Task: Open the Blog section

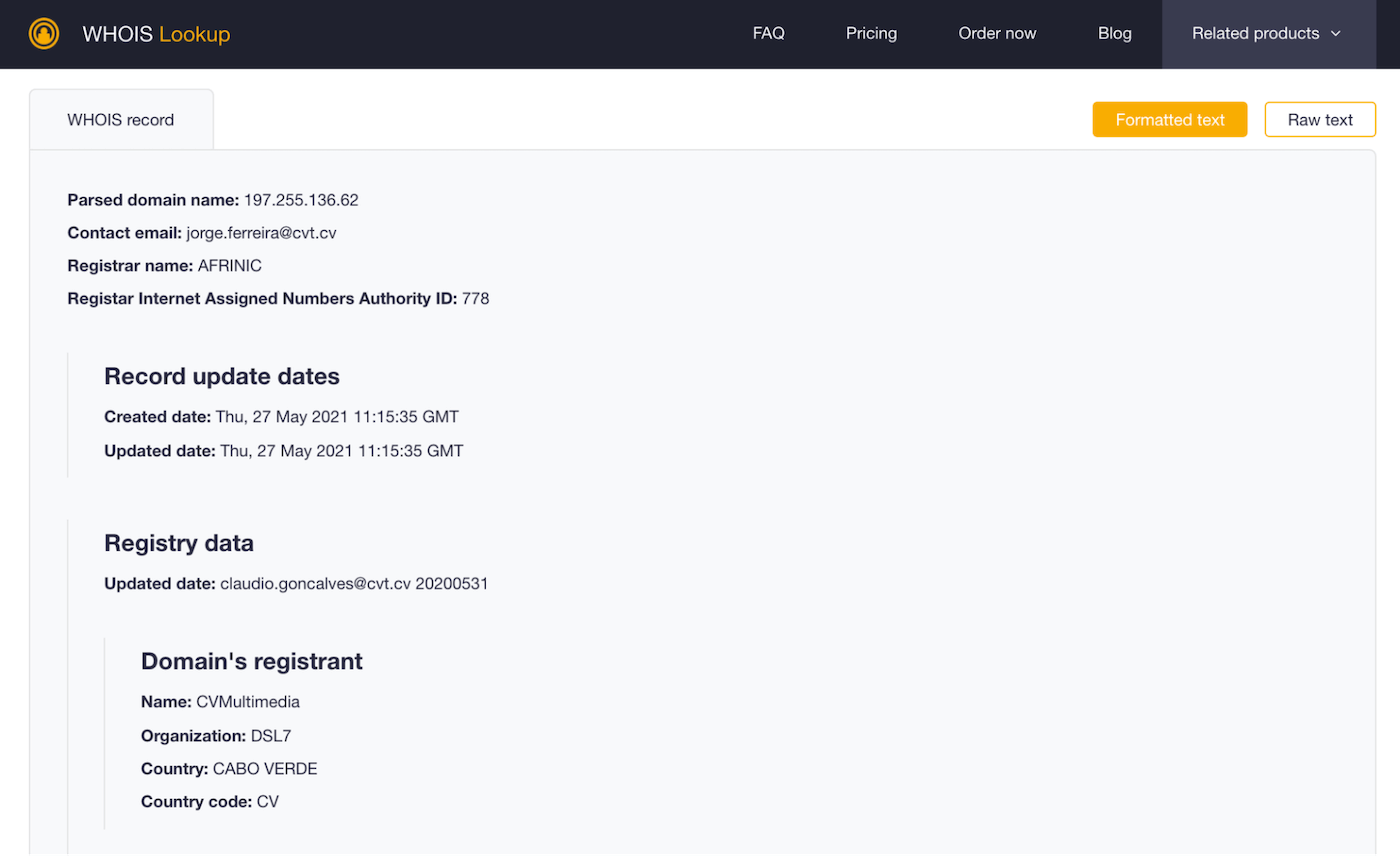Action: pos(1114,33)
